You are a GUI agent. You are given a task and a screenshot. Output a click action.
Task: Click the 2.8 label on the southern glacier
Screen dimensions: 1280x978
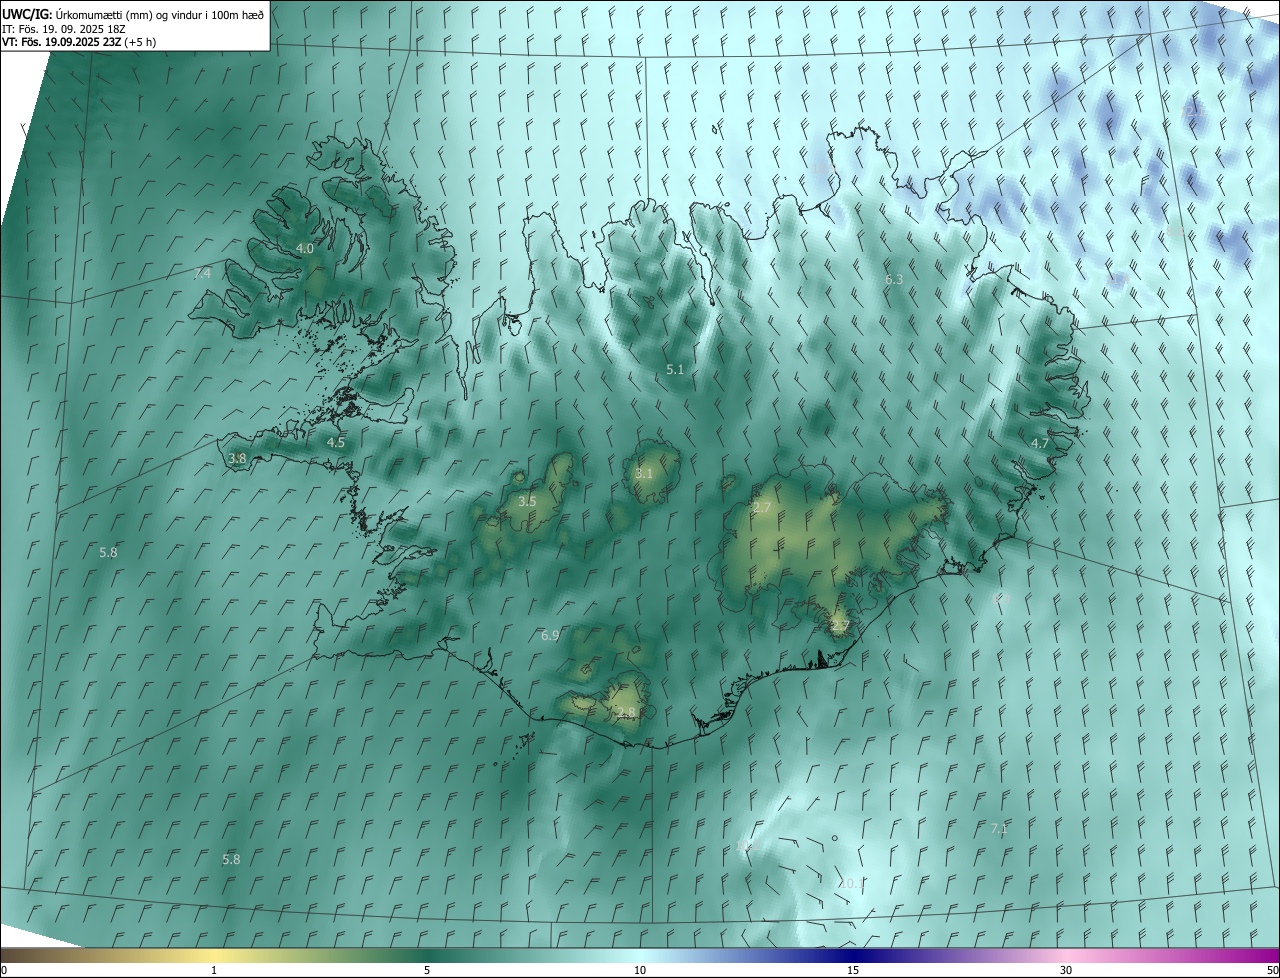[626, 712]
